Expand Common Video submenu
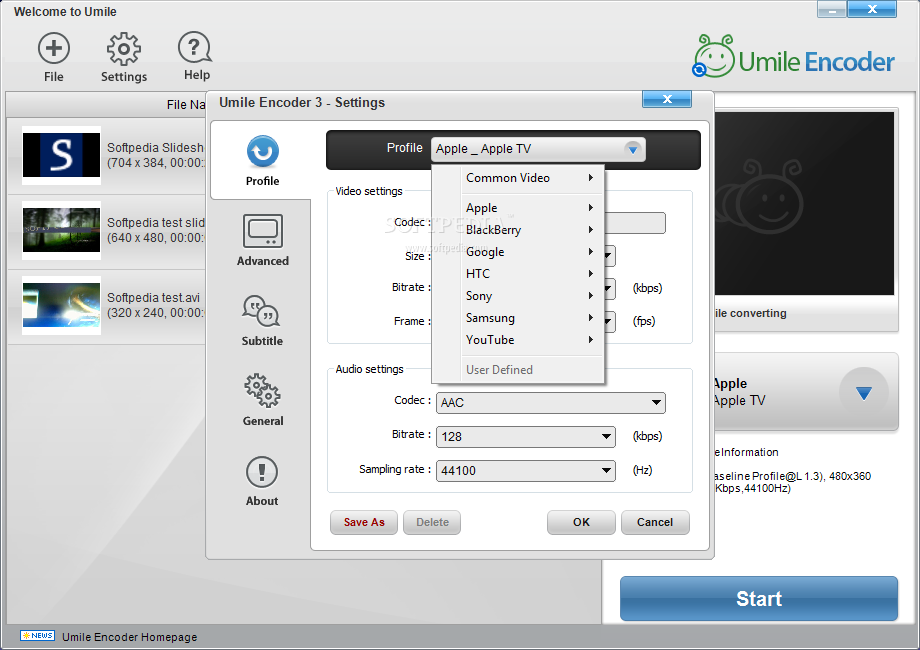Screen dimensions: 920x650 point(531,178)
